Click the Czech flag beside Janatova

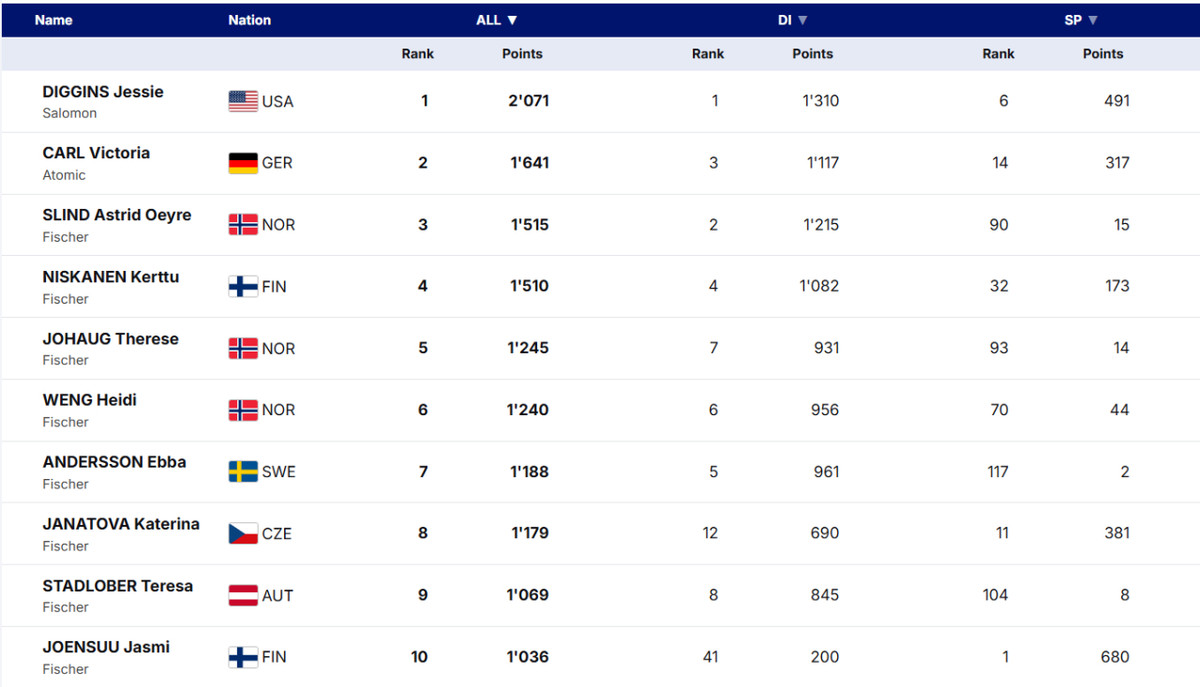pyautogui.click(x=243, y=534)
